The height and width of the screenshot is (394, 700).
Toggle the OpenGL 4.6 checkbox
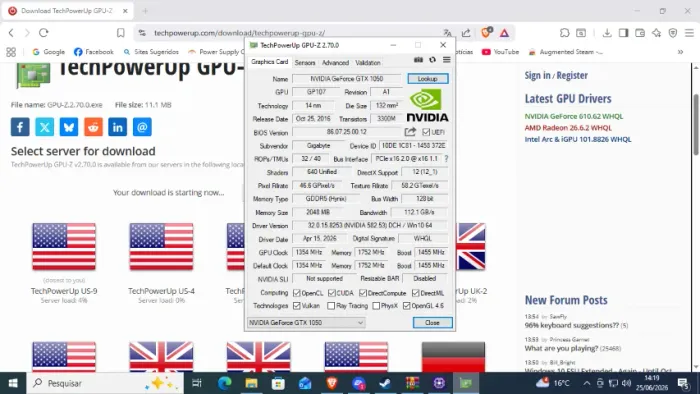coord(406,306)
